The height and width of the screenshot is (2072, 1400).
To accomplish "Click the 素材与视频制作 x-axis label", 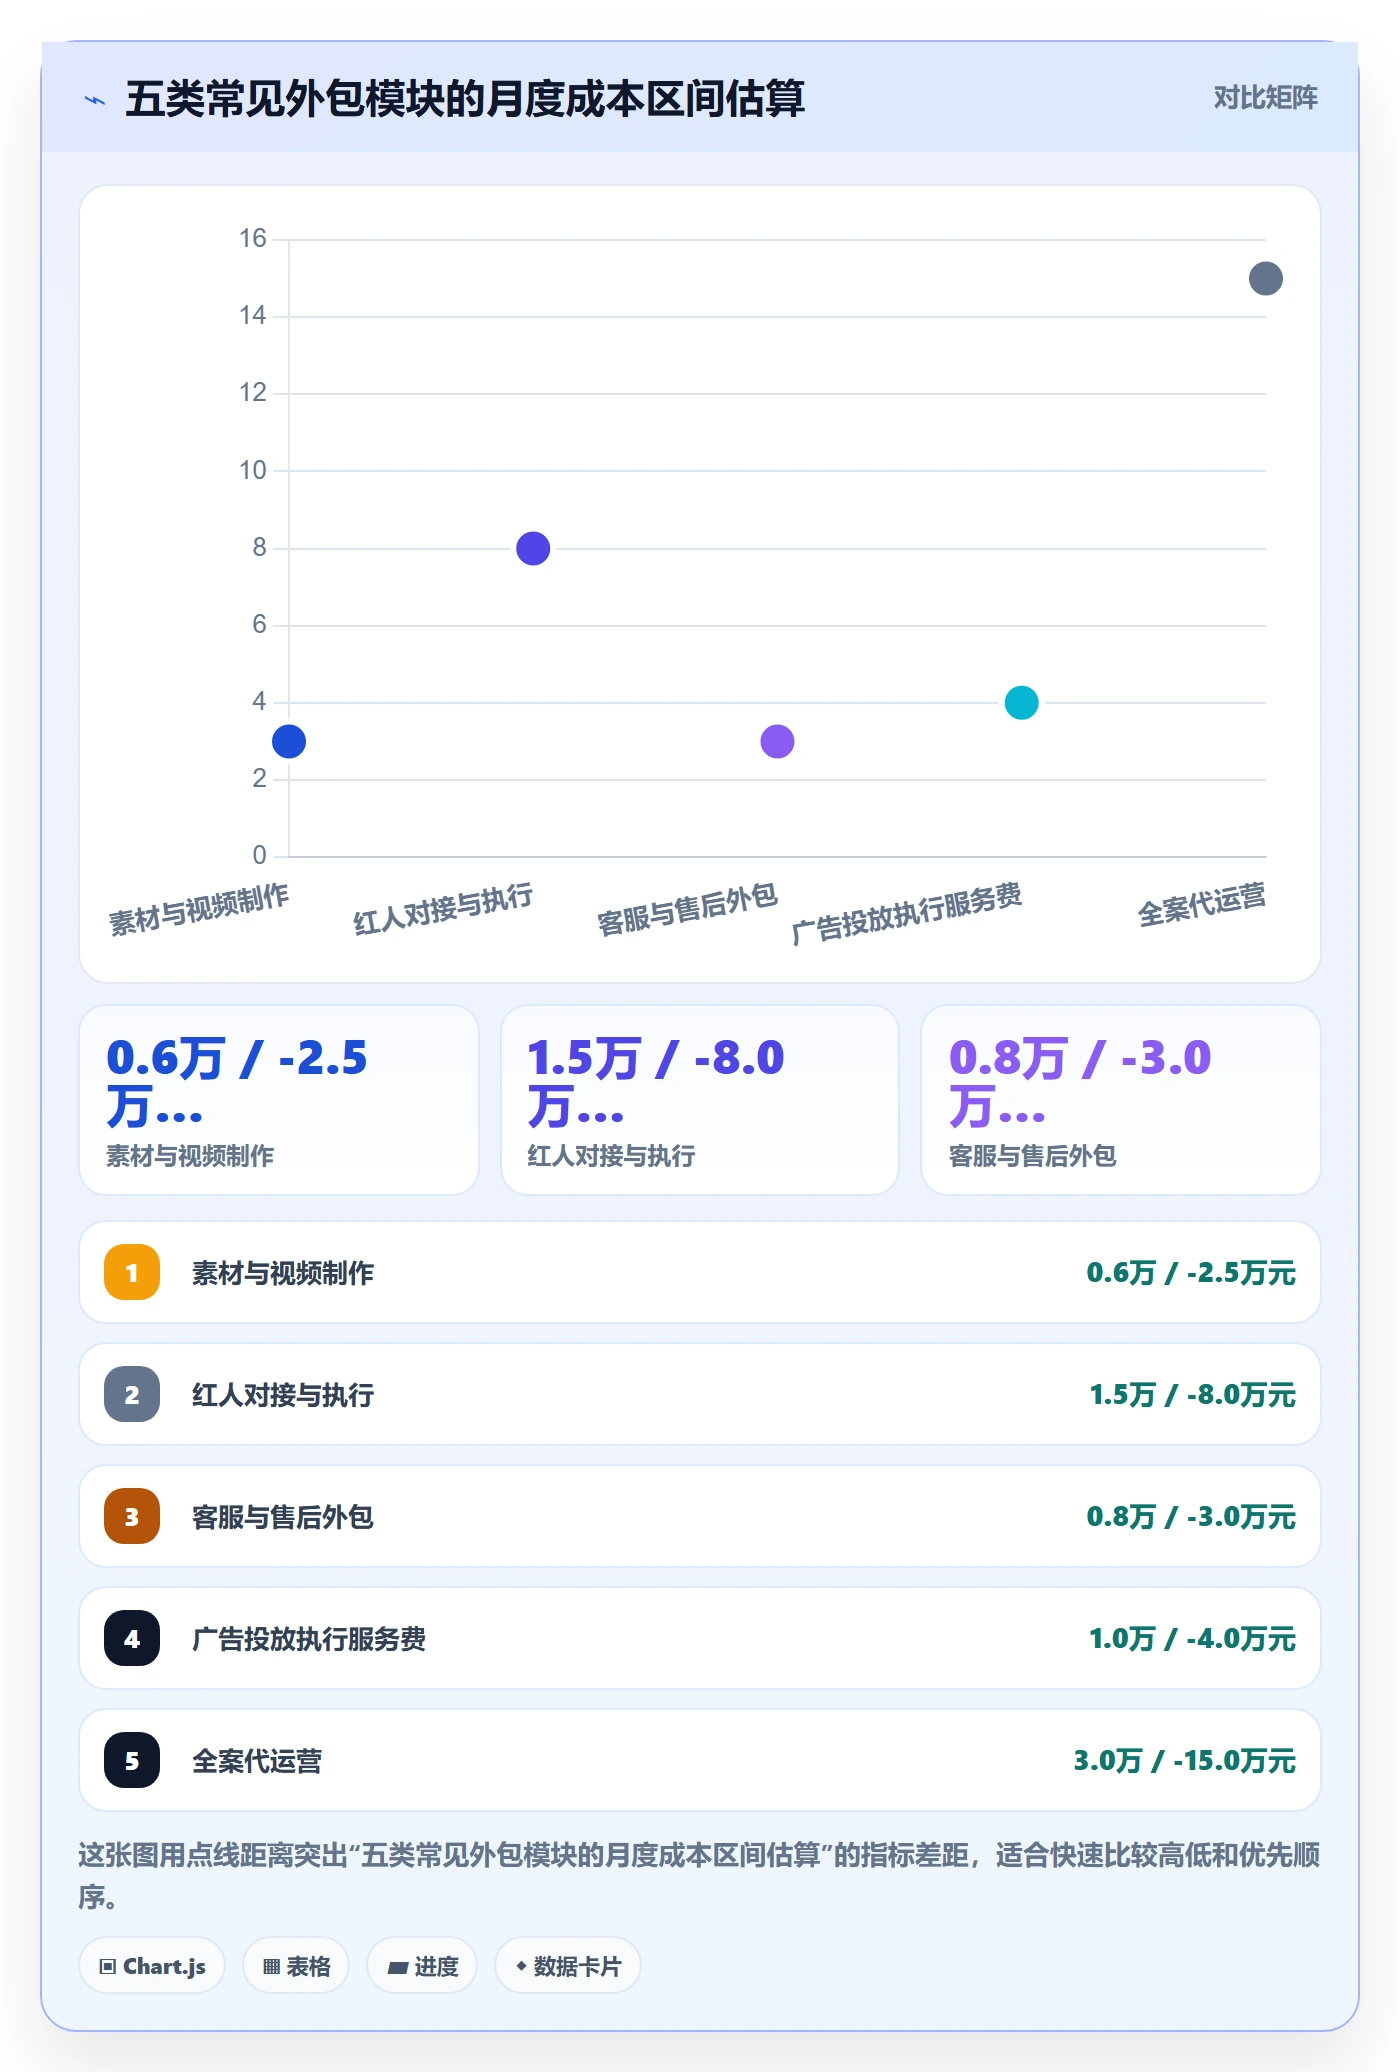I will pyautogui.click(x=199, y=909).
